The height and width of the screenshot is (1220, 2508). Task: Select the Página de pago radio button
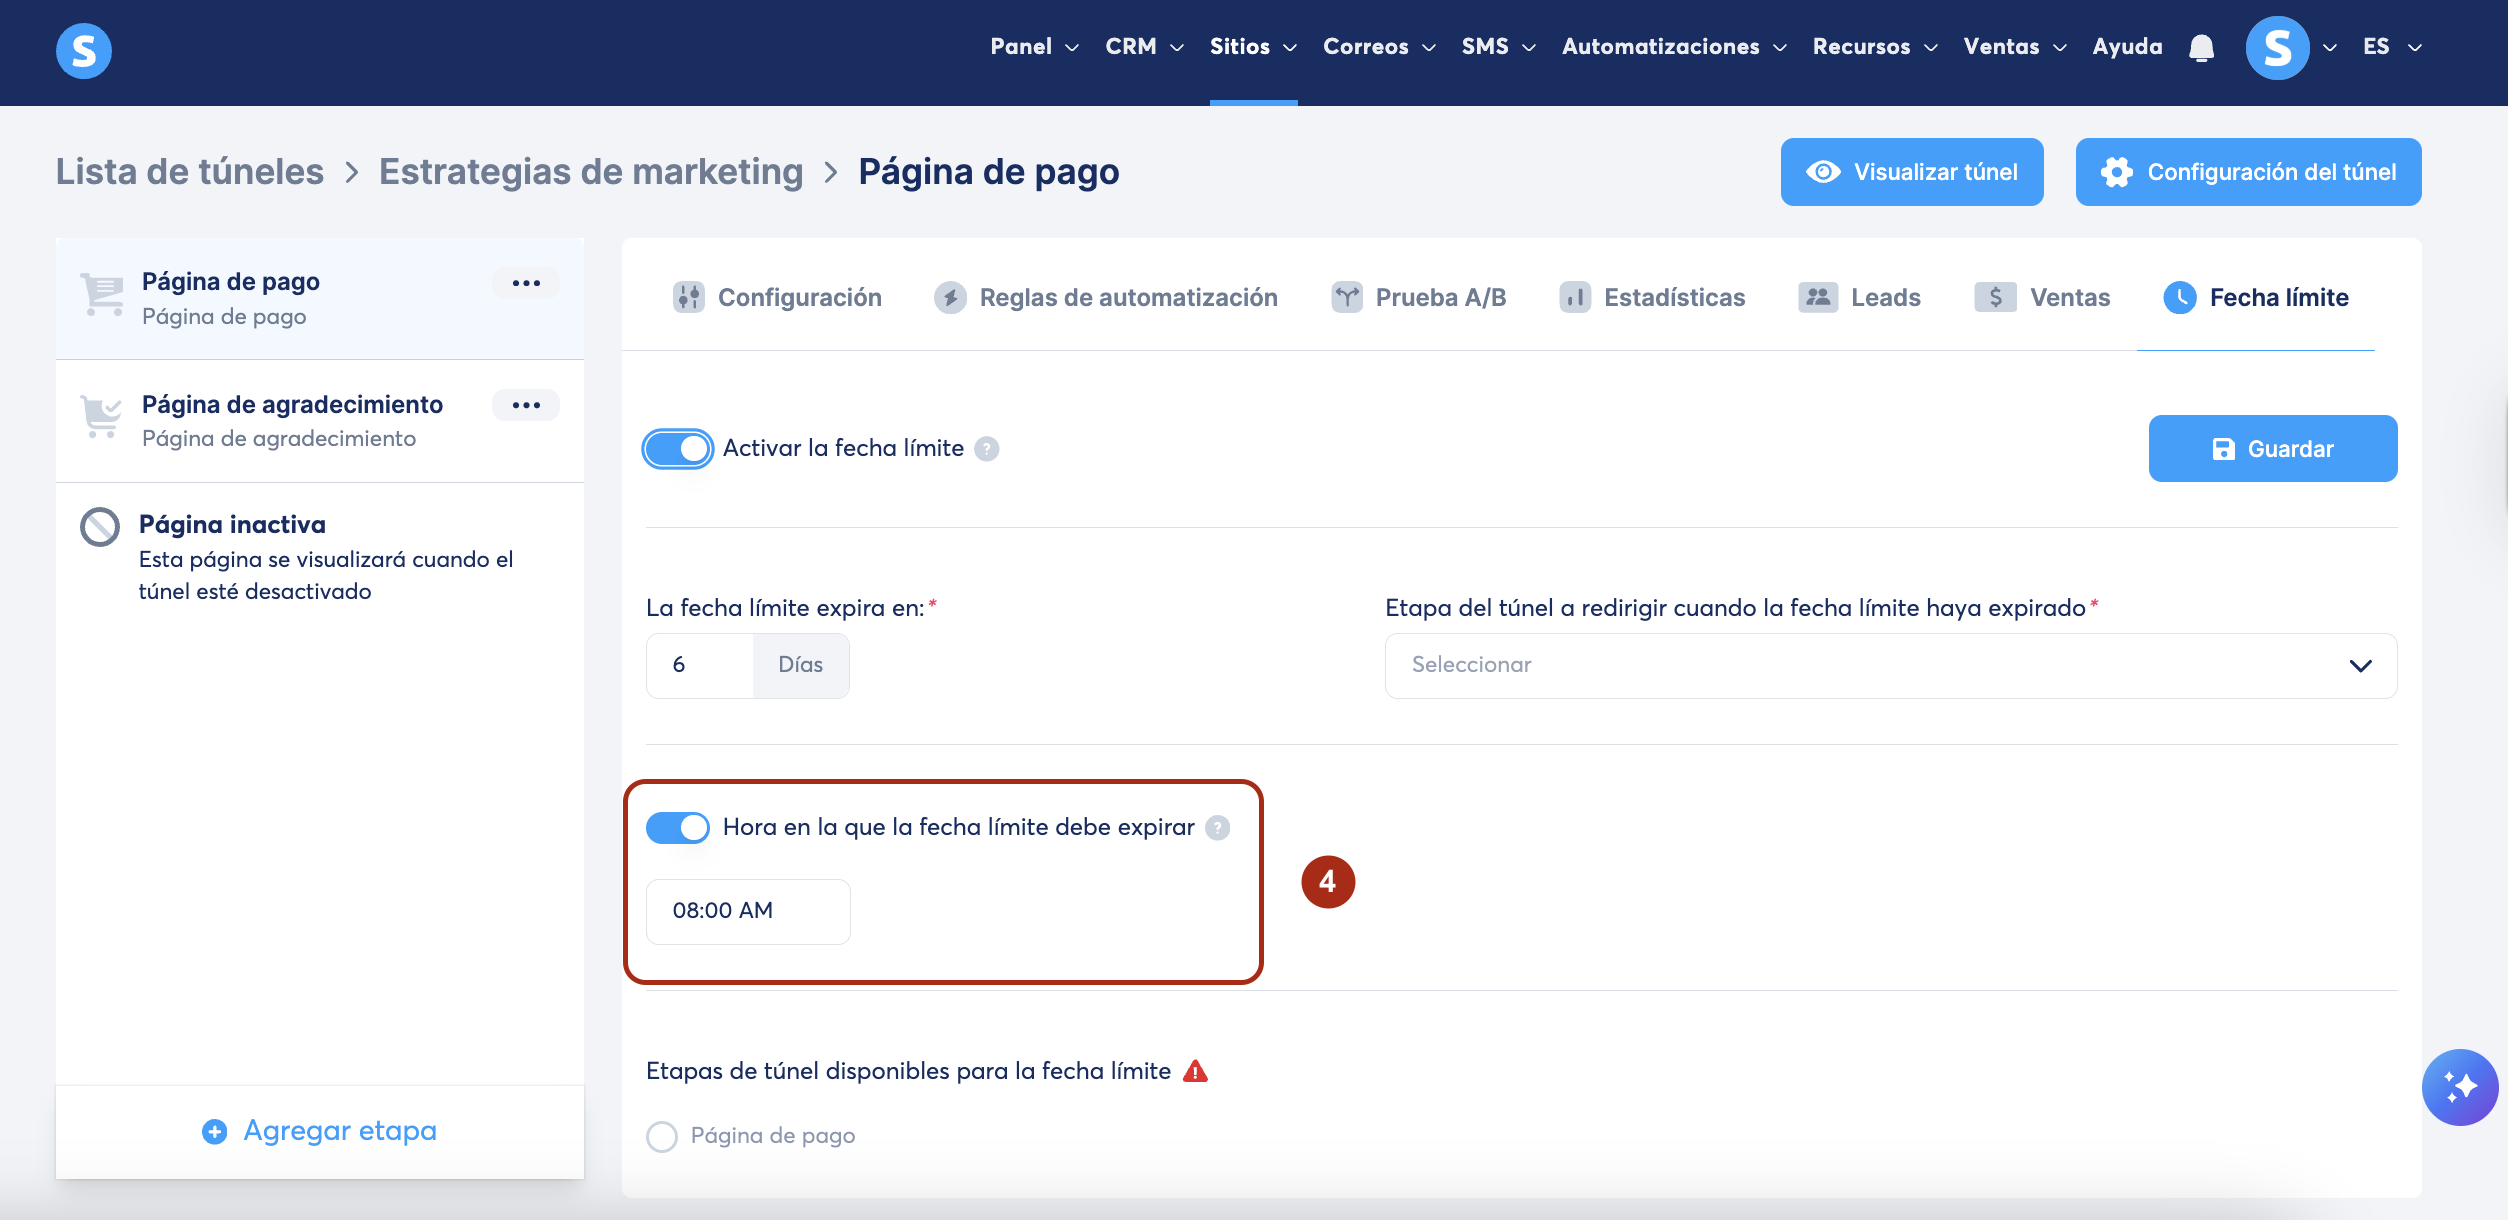662,1136
